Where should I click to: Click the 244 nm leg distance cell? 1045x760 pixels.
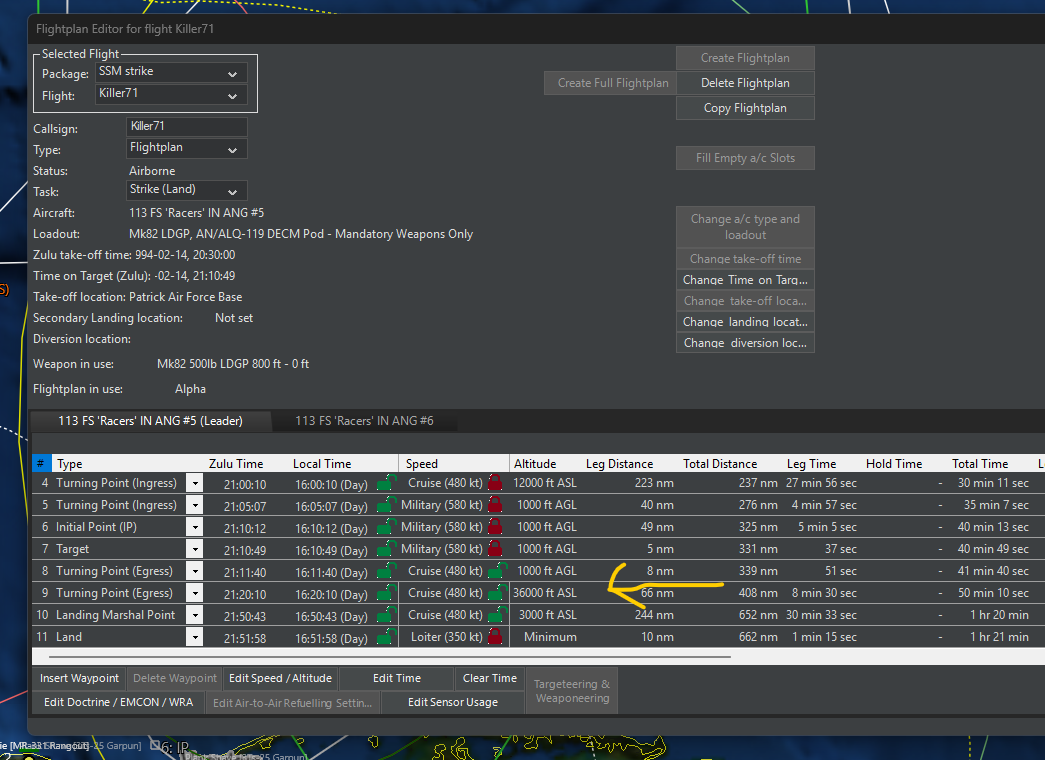click(x=654, y=615)
